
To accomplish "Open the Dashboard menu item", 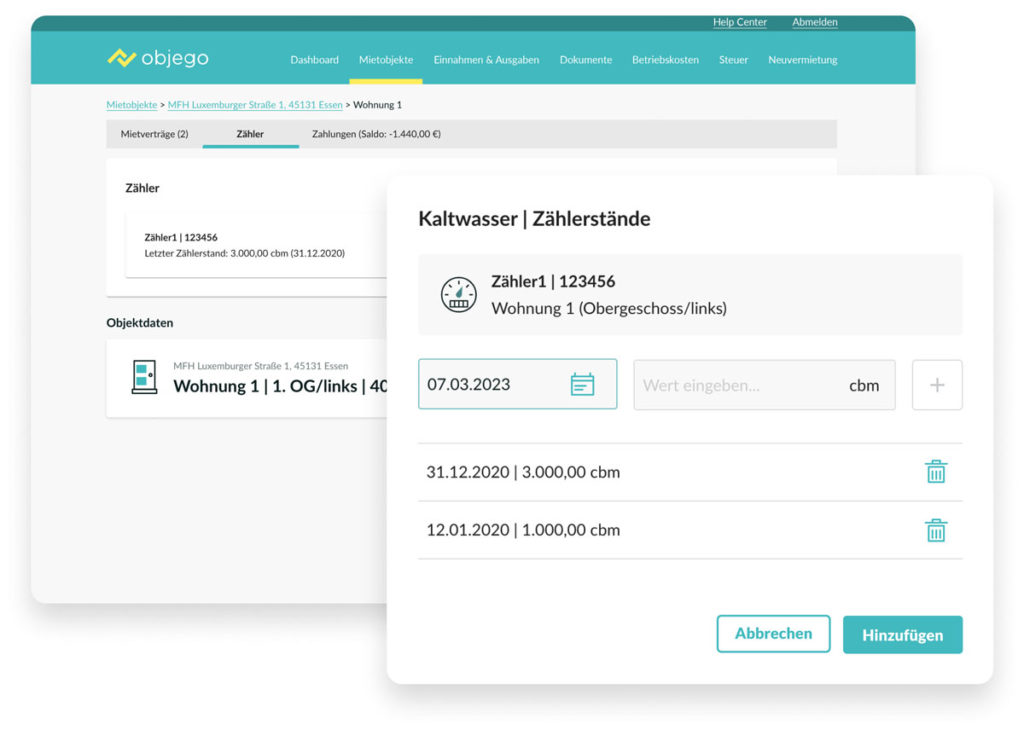I will [314, 60].
